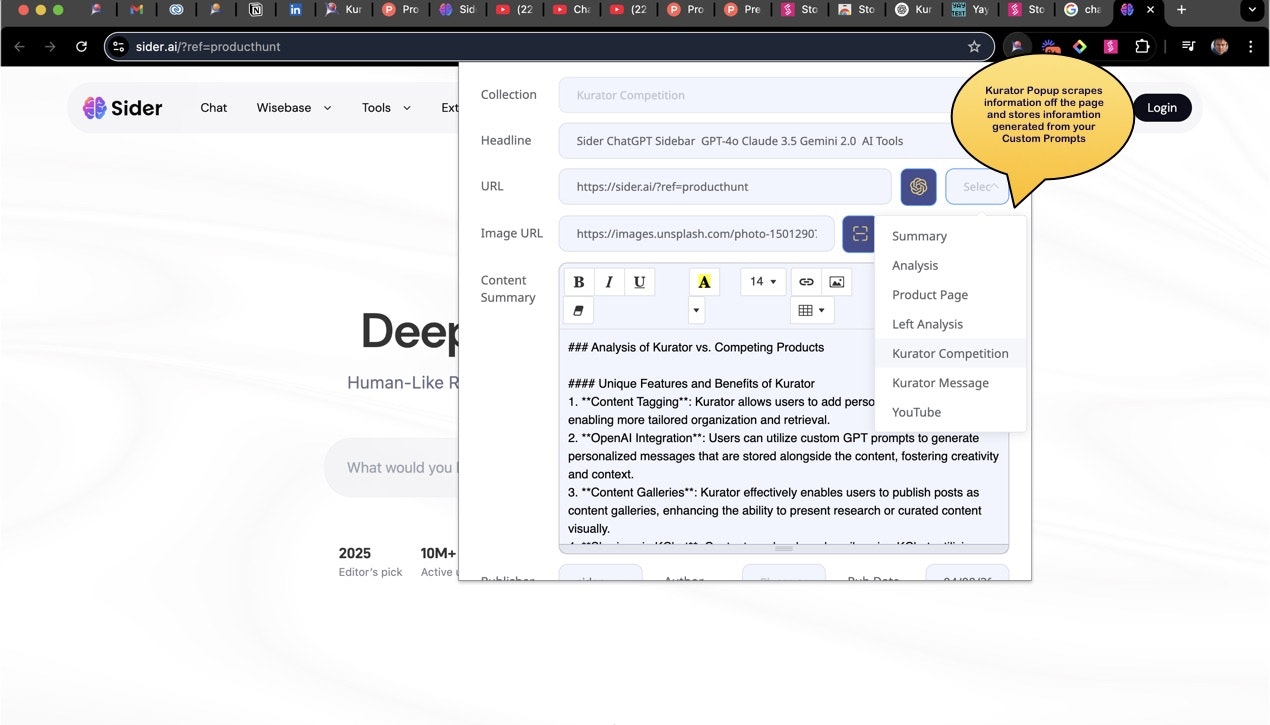This screenshot has width=1270, height=725.
Task: Choose Analysis from the prompt list
Action: point(950,265)
